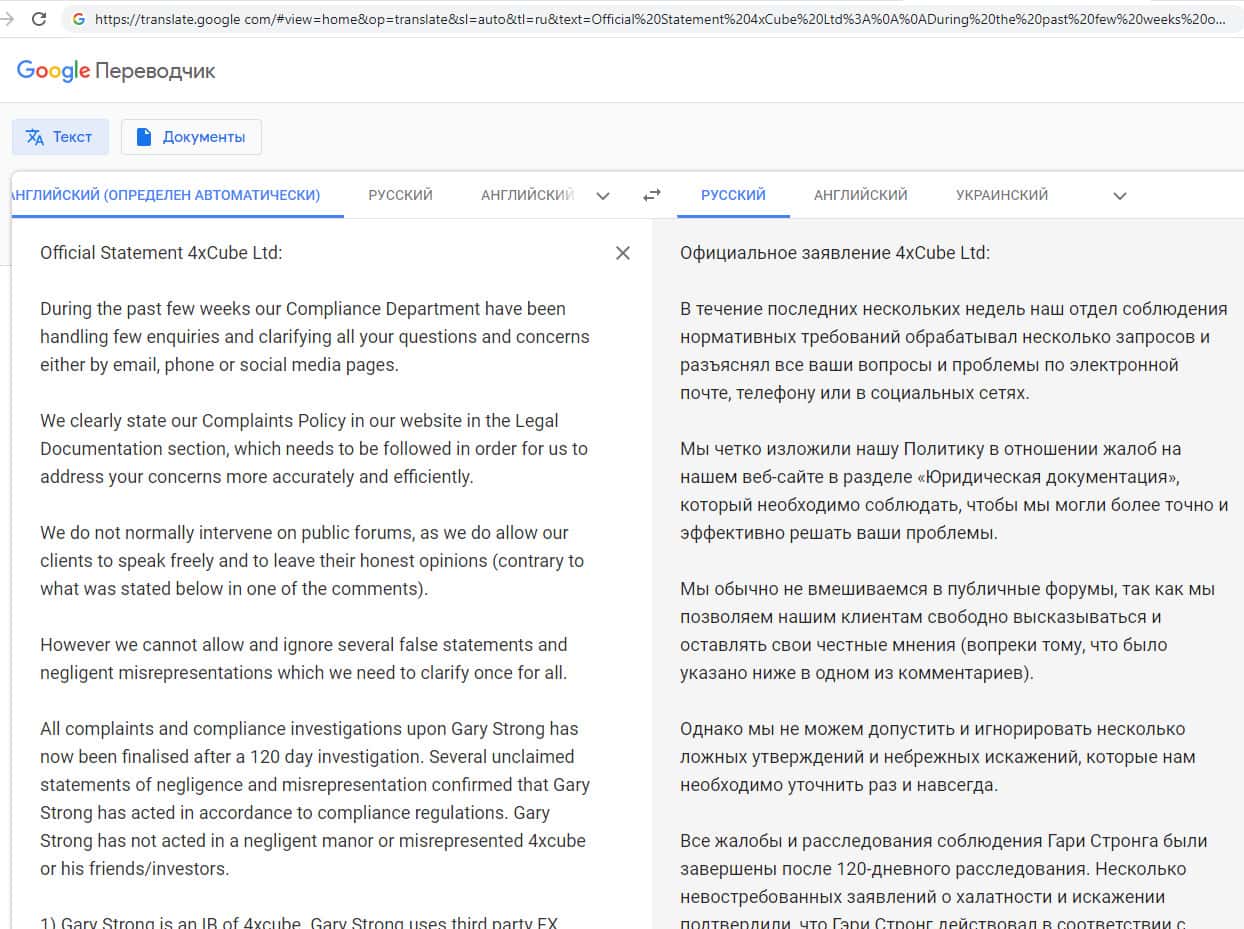The image size is (1244, 929).
Task: Select Русский as the target language
Action: point(733,195)
